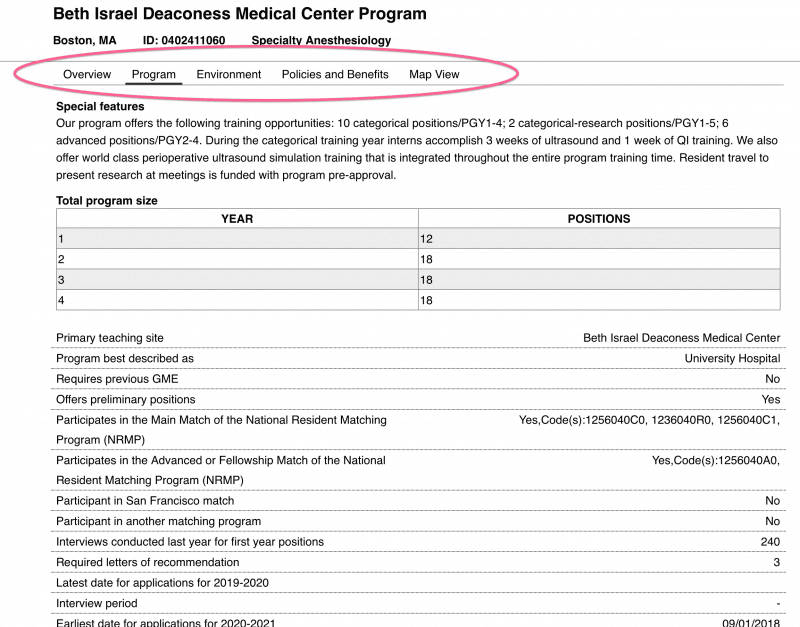Image resolution: width=800 pixels, height=627 pixels.
Task: Click the Primary teaching site label
Action: tap(110, 338)
